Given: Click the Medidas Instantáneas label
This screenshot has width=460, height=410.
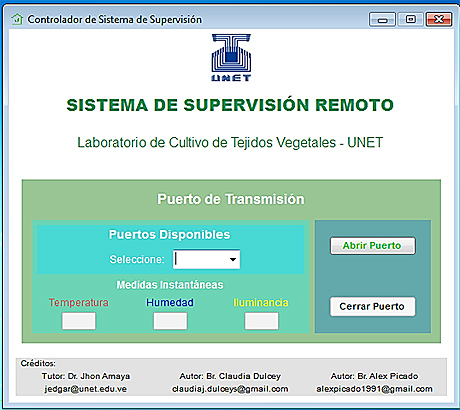Looking at the screenshot, I should tap(170, 285).
